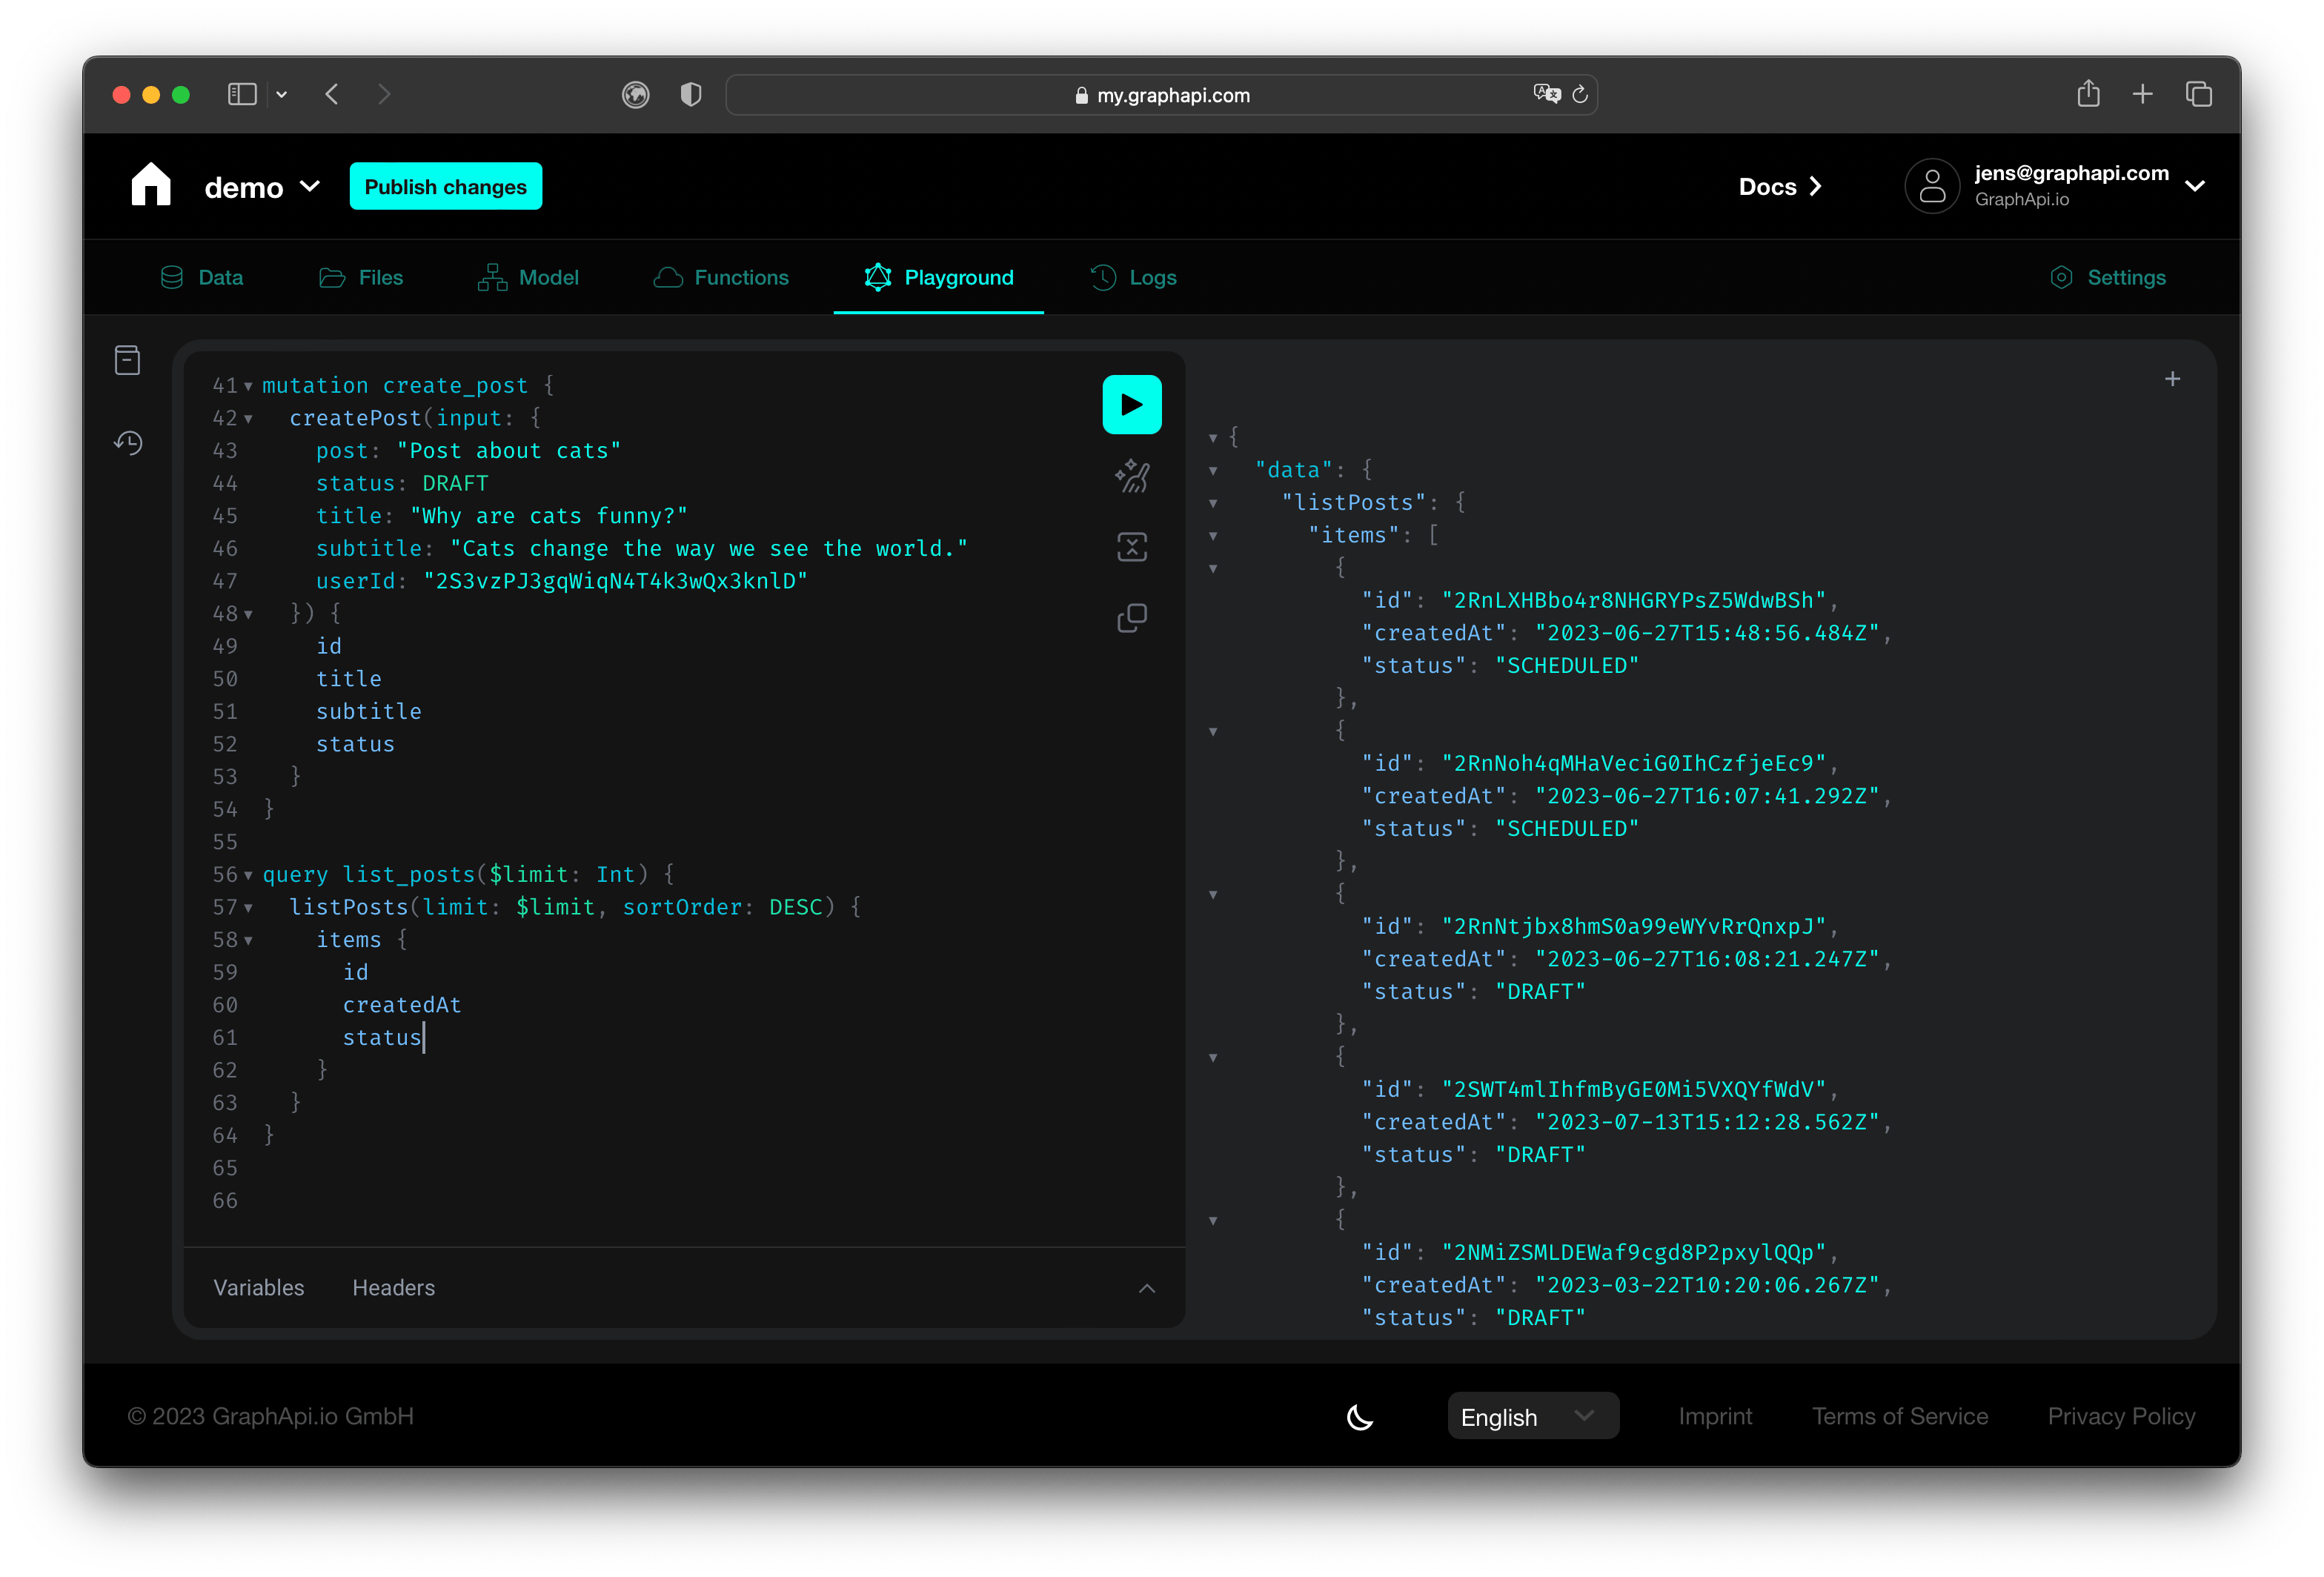This screenshot has width=2324, height=1577.
Task: Click the website settings globe icon
Action: pos(636,94)
